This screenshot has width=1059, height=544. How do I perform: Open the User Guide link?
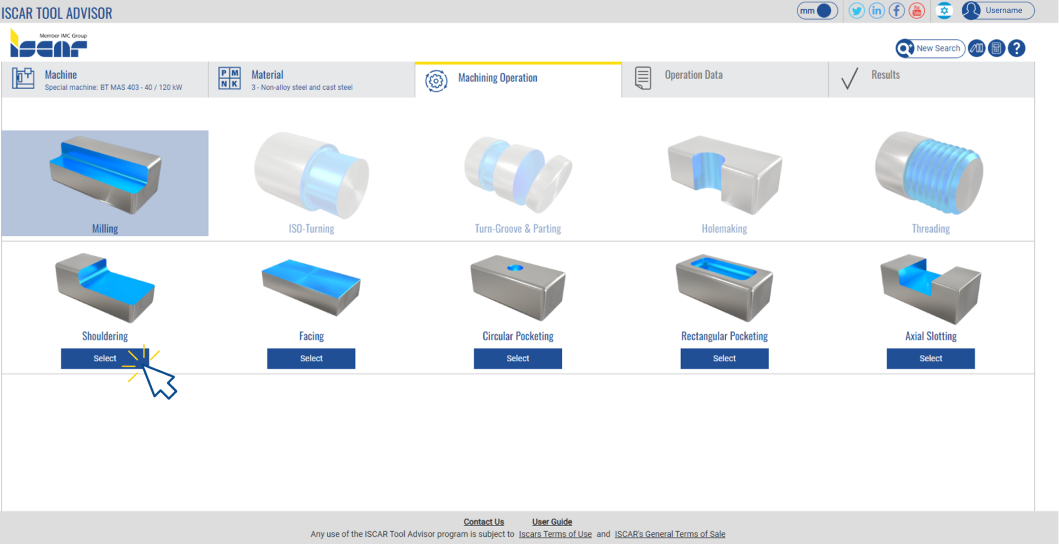[552, 522]
